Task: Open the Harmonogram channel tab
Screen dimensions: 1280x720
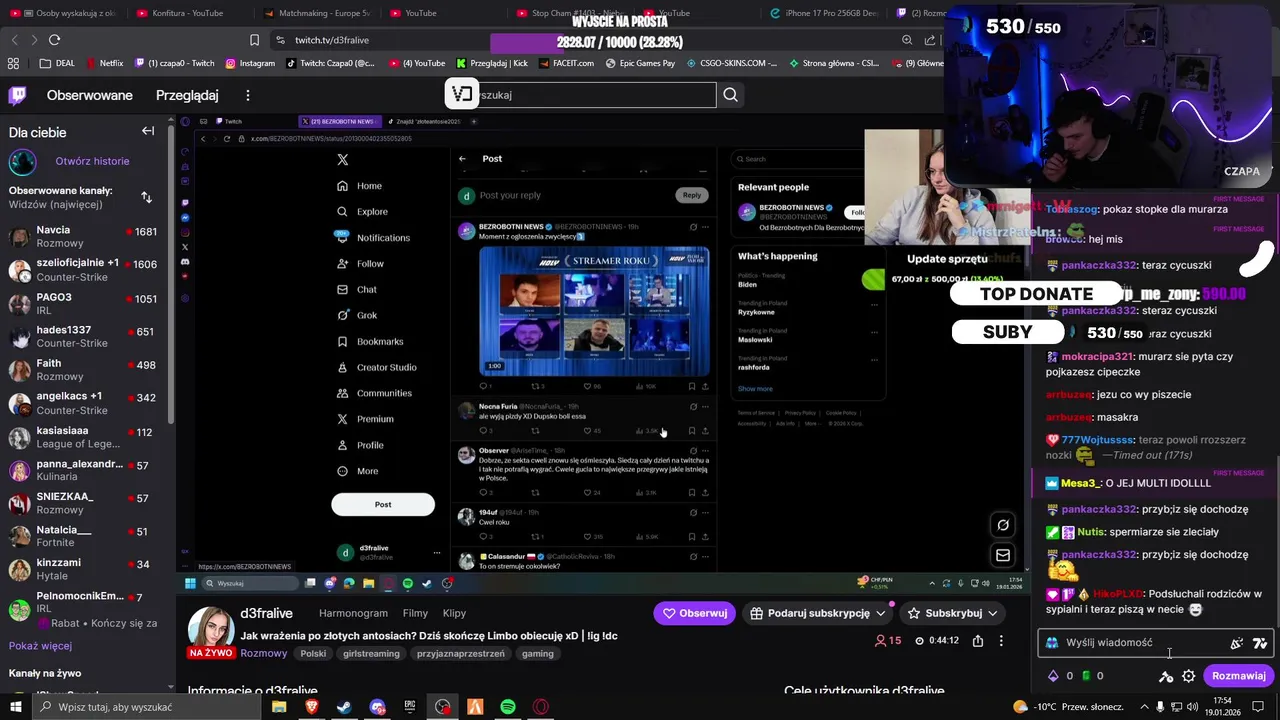Action: click(353, 613)
